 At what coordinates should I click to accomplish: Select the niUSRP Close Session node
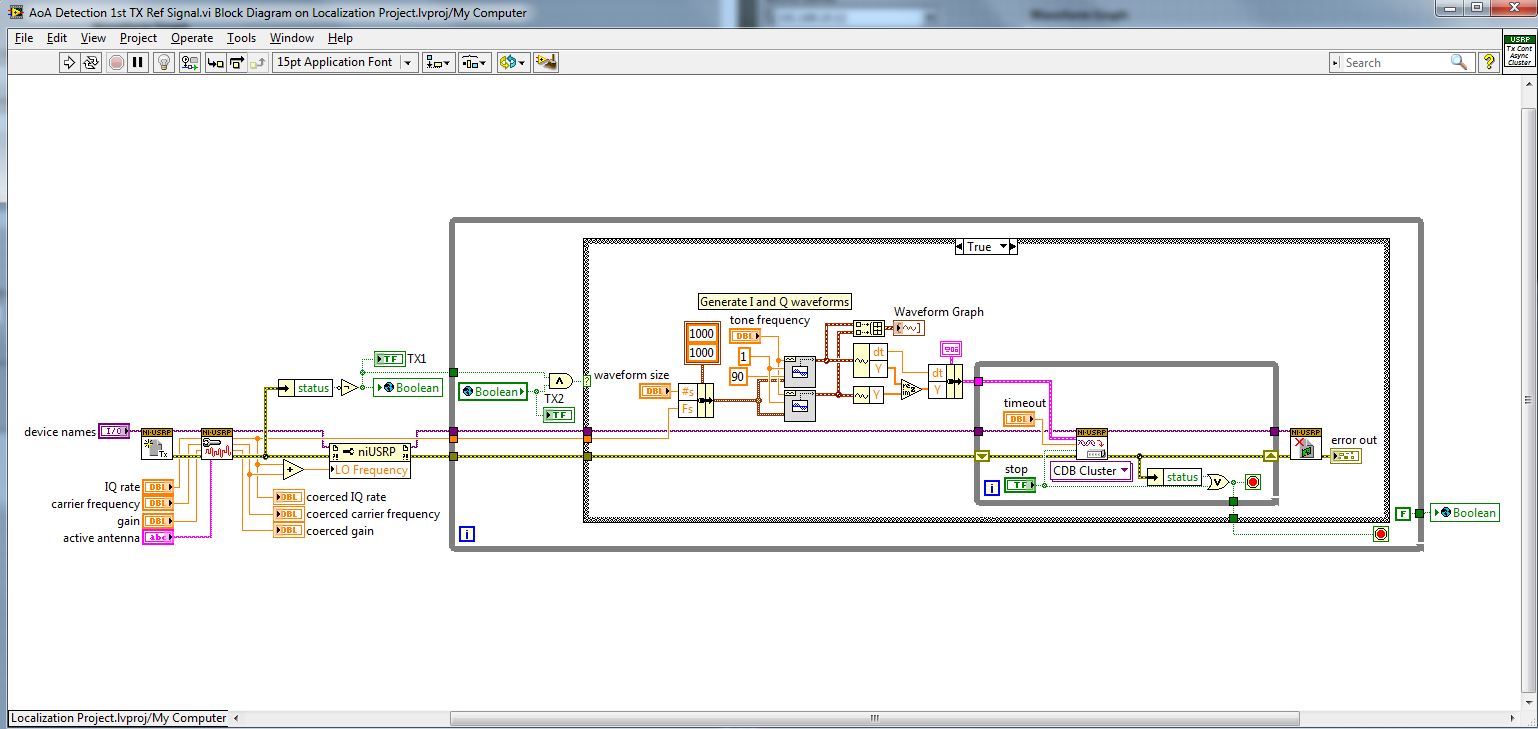click(1306, 443)
